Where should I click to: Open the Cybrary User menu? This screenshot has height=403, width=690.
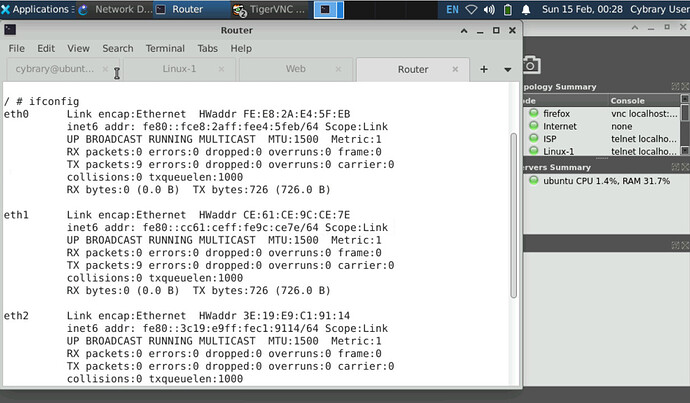tap(660, 9)
